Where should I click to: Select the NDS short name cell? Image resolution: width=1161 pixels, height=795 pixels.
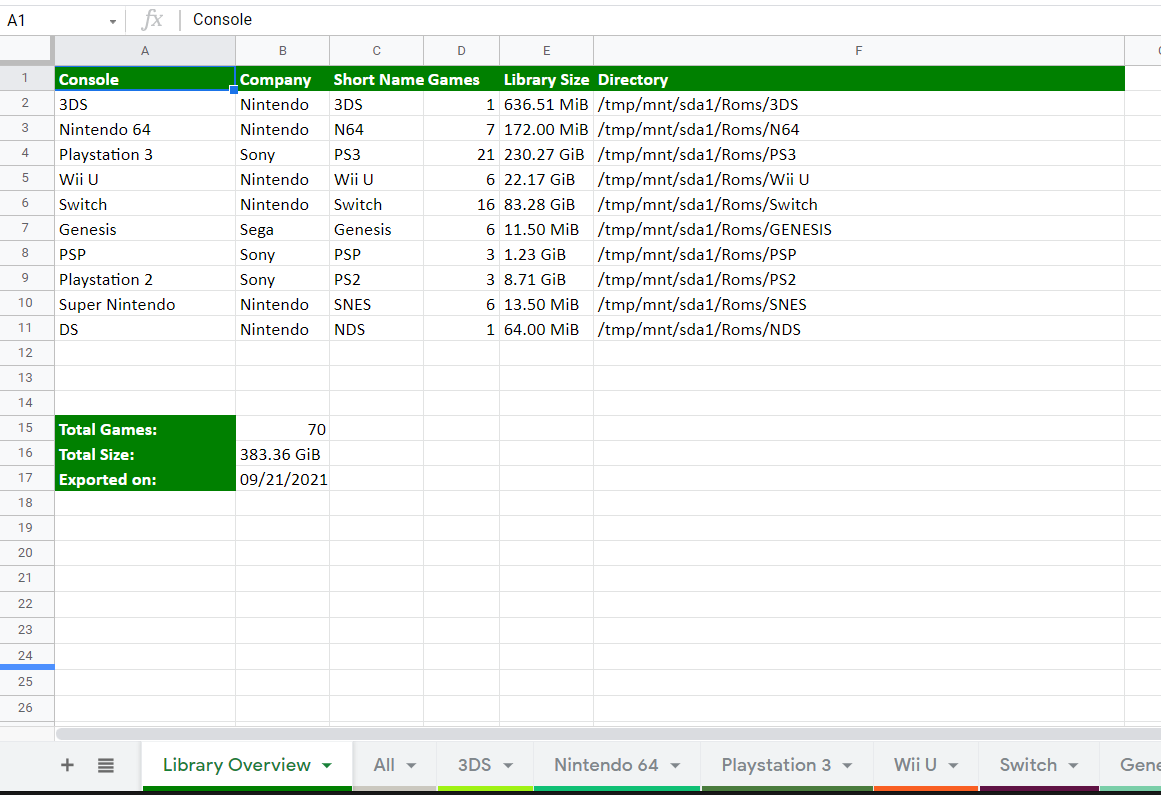pos(377,329)
